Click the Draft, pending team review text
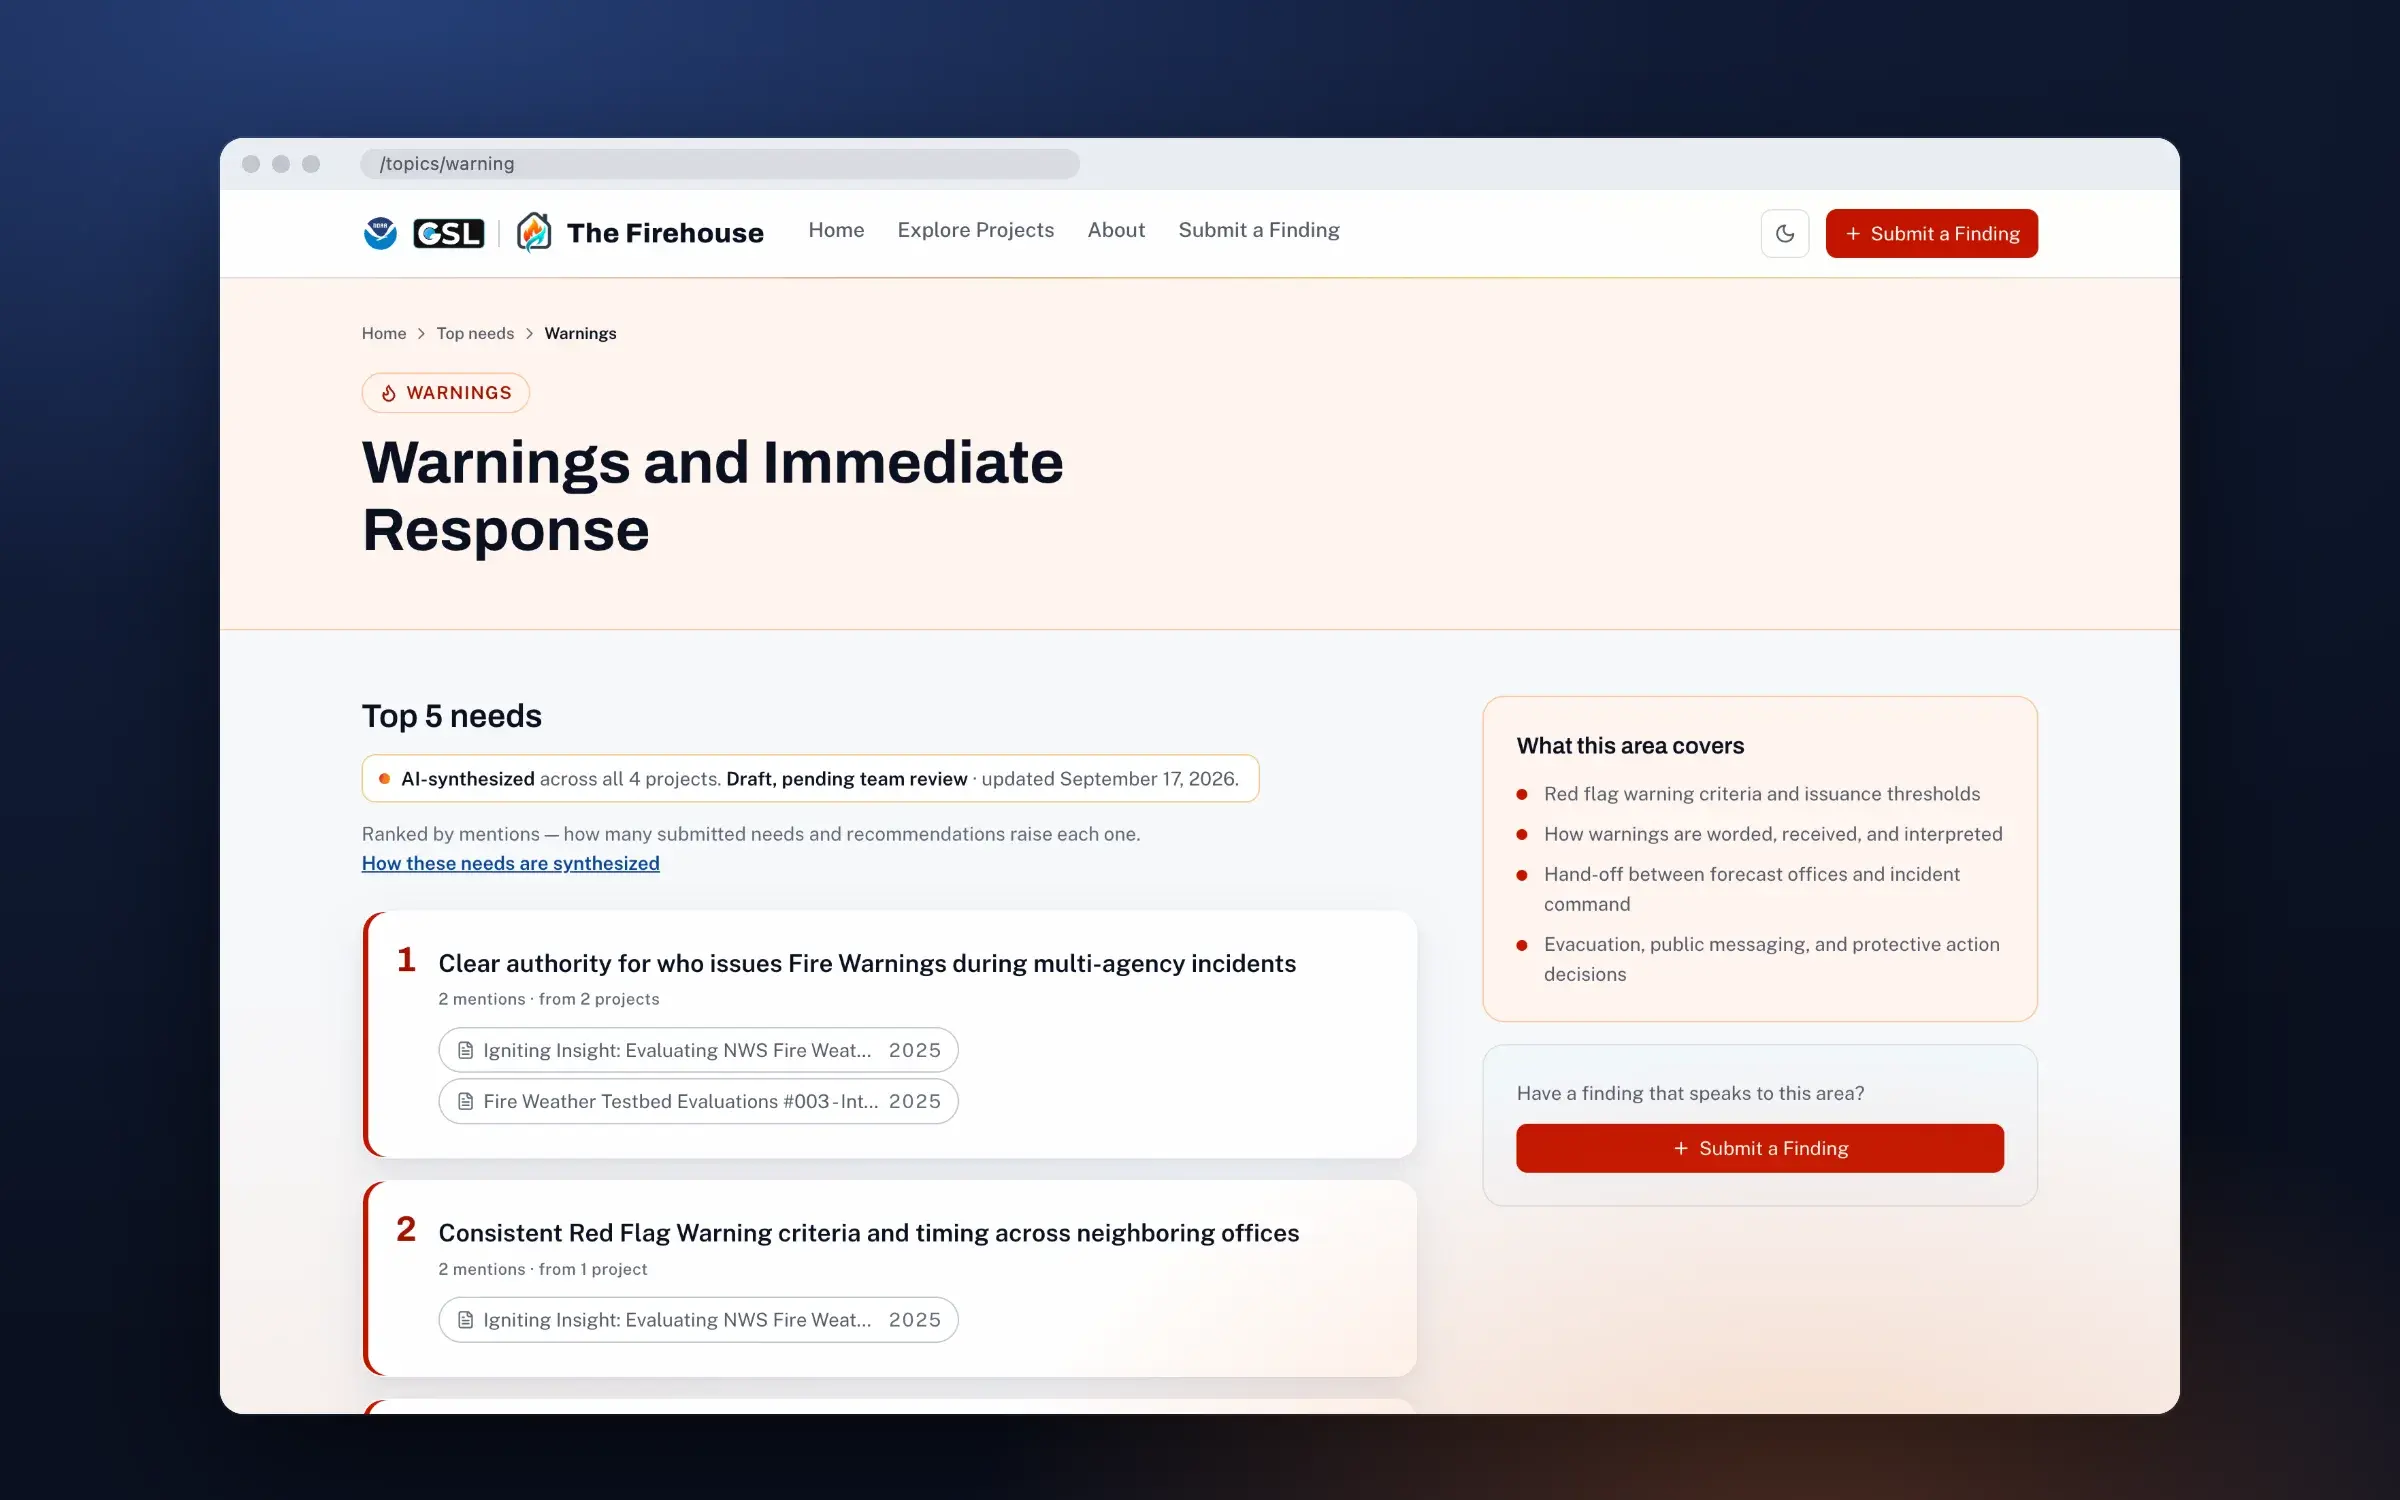This screenshot has height=1500, width=2400. click(x=846, y=779)
